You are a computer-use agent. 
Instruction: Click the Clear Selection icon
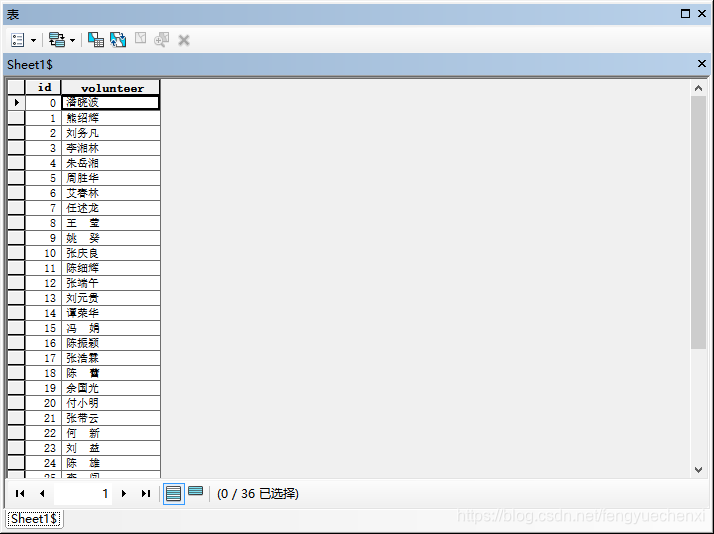click(140, 38)
